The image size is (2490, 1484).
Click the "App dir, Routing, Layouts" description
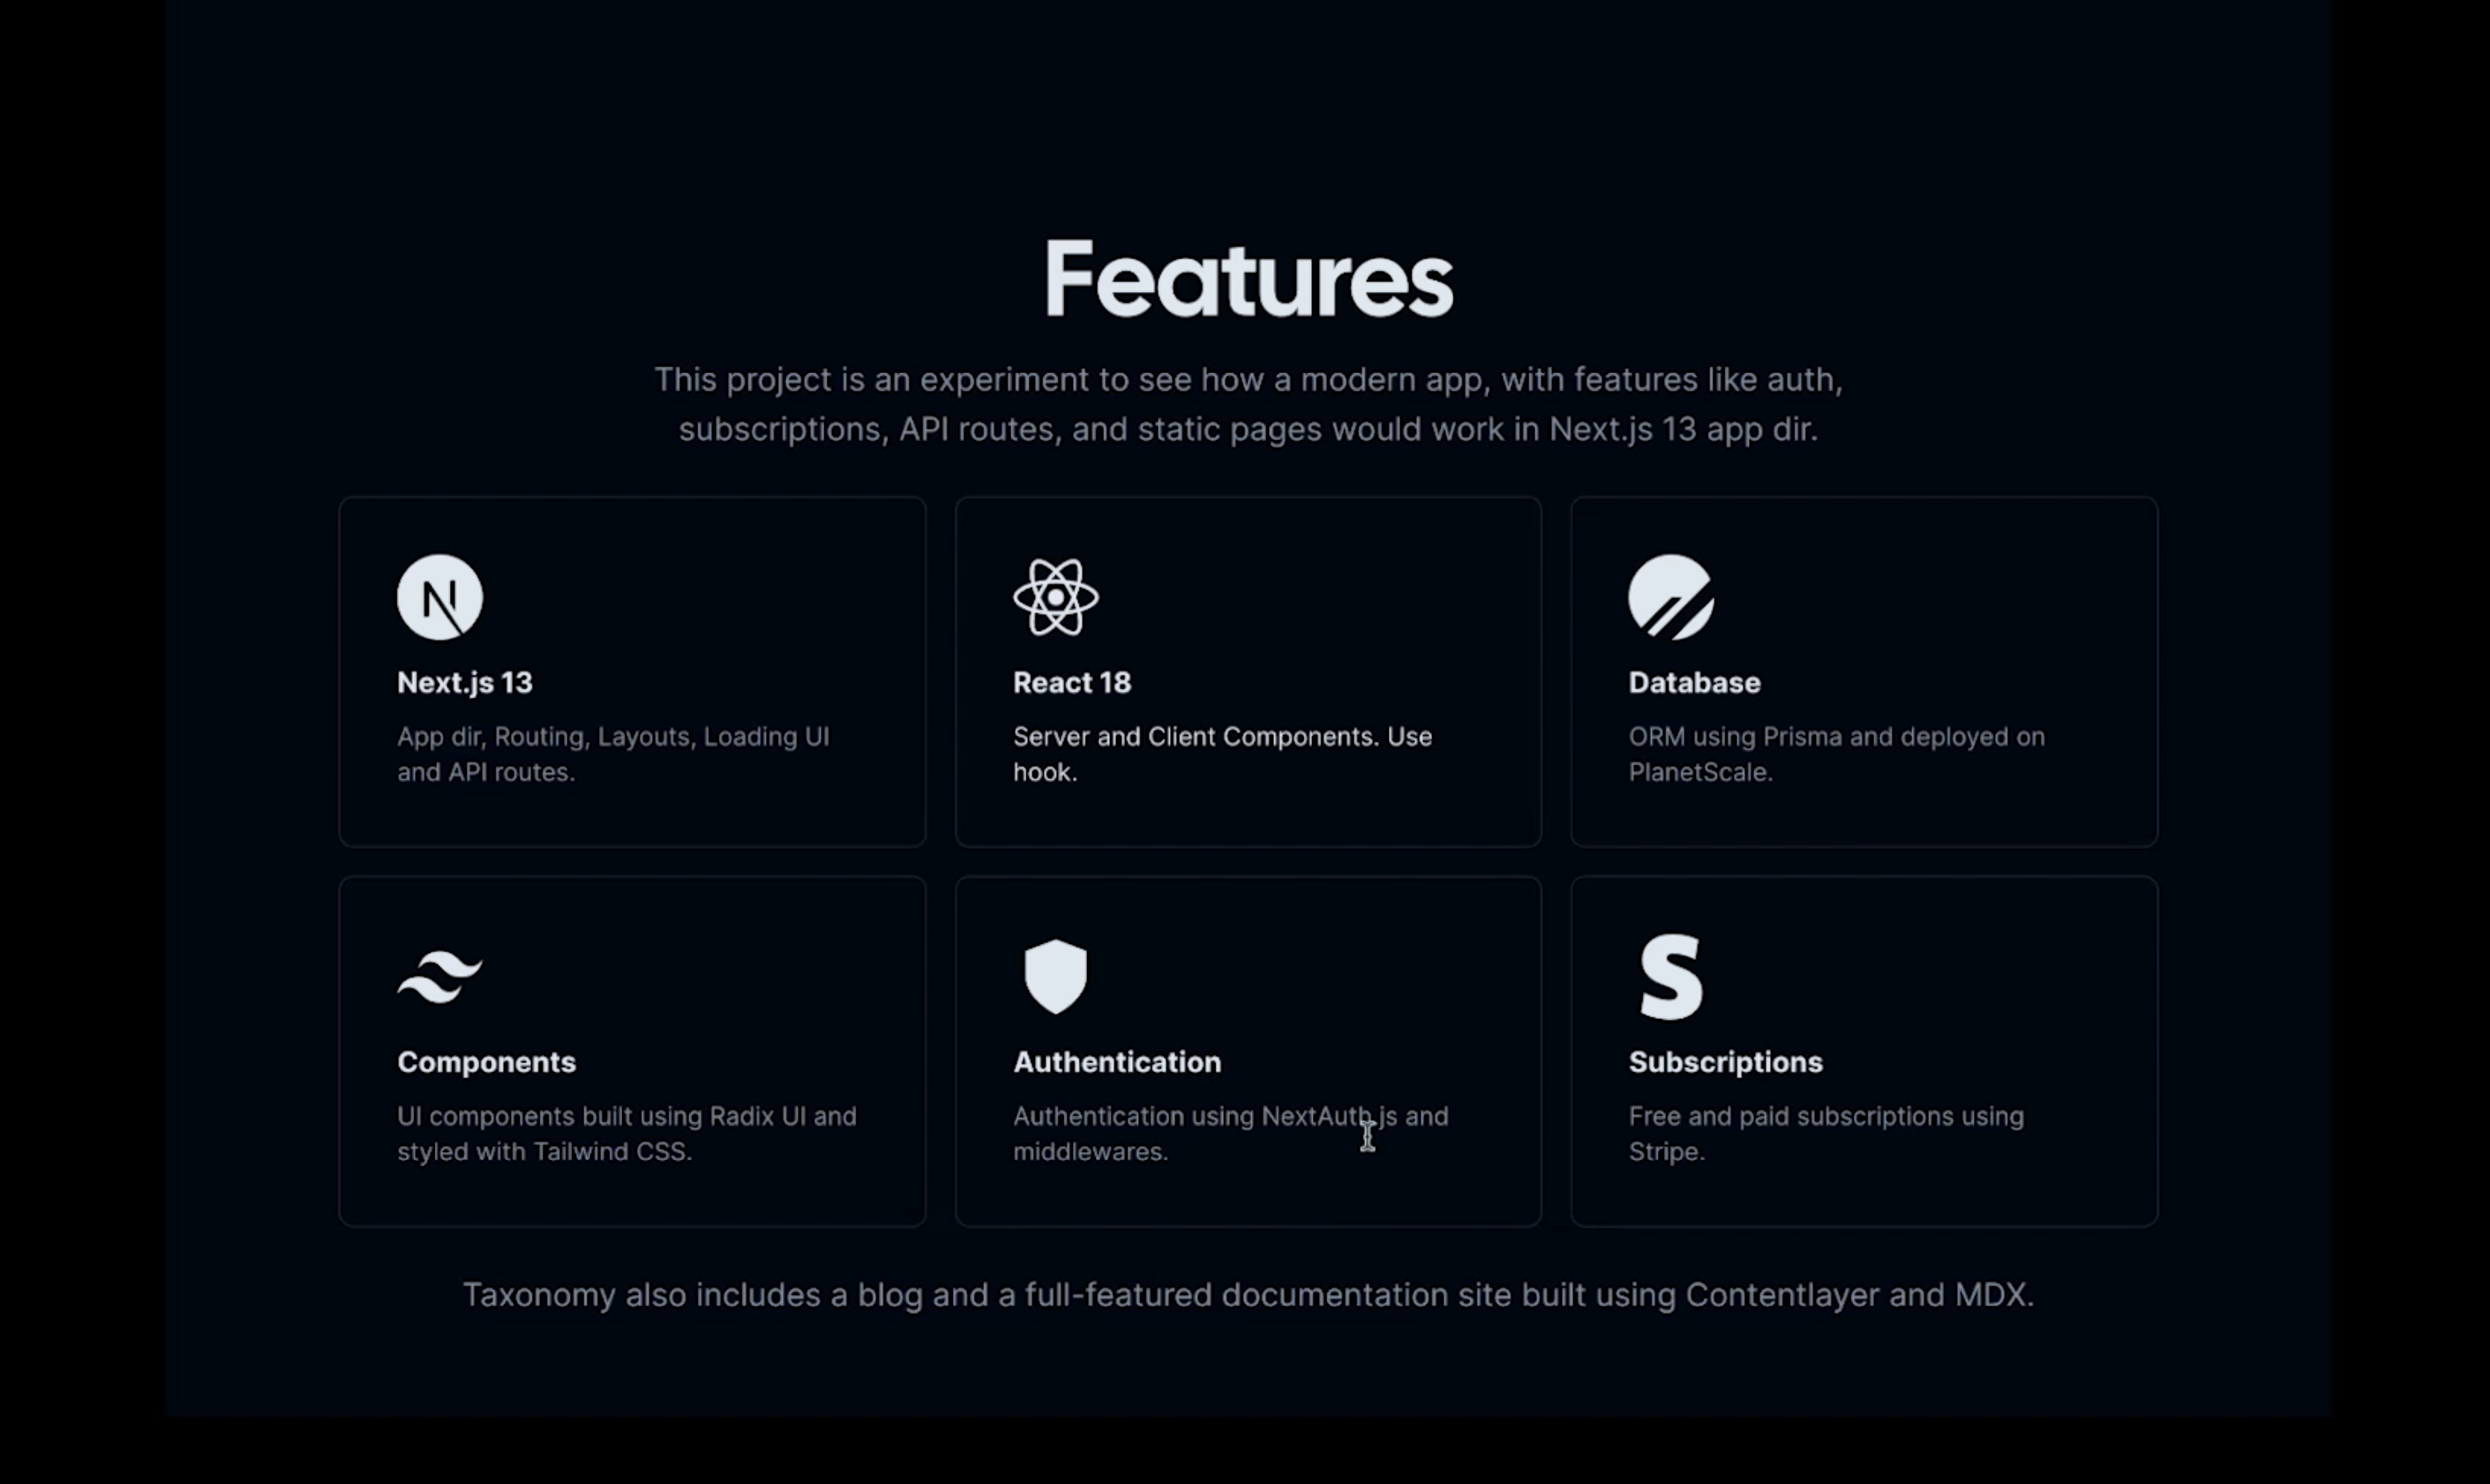point(612,754)
